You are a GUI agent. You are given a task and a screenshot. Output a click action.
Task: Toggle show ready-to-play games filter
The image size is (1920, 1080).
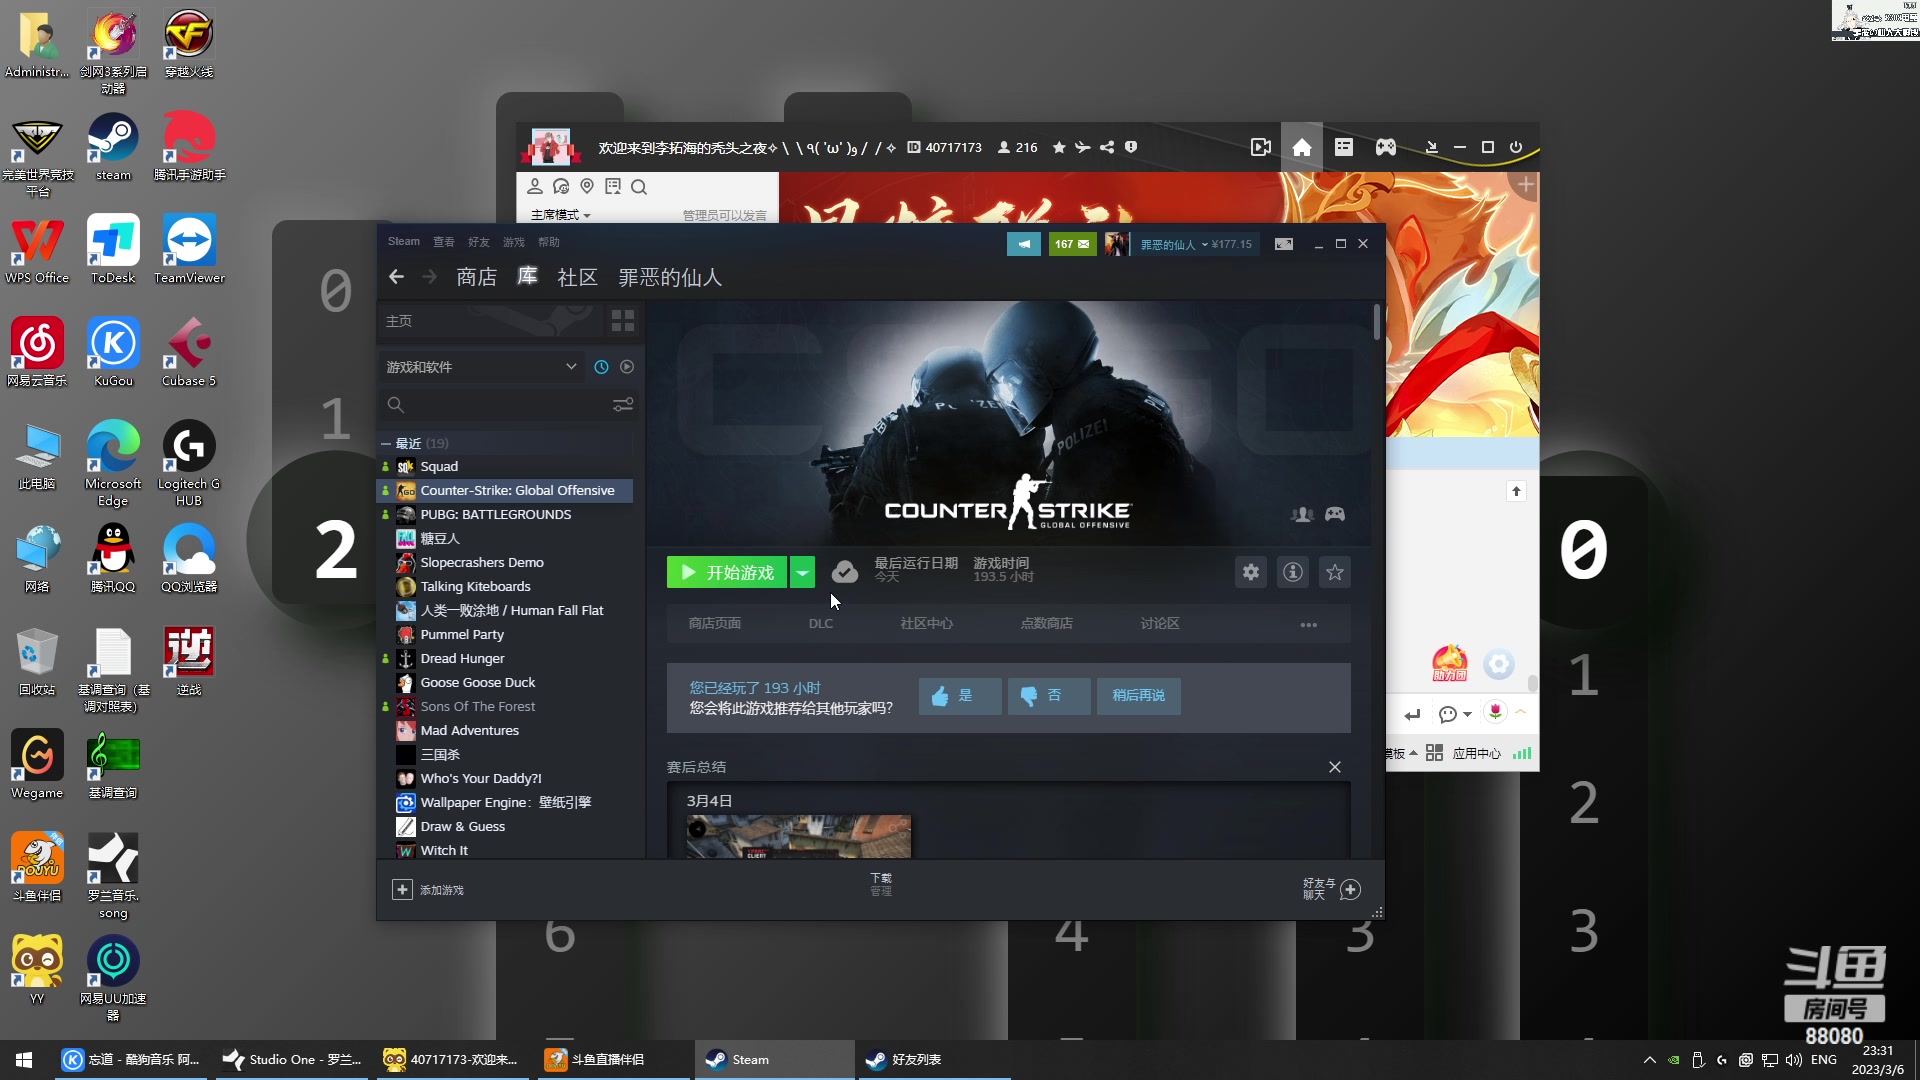click(627, 367)
